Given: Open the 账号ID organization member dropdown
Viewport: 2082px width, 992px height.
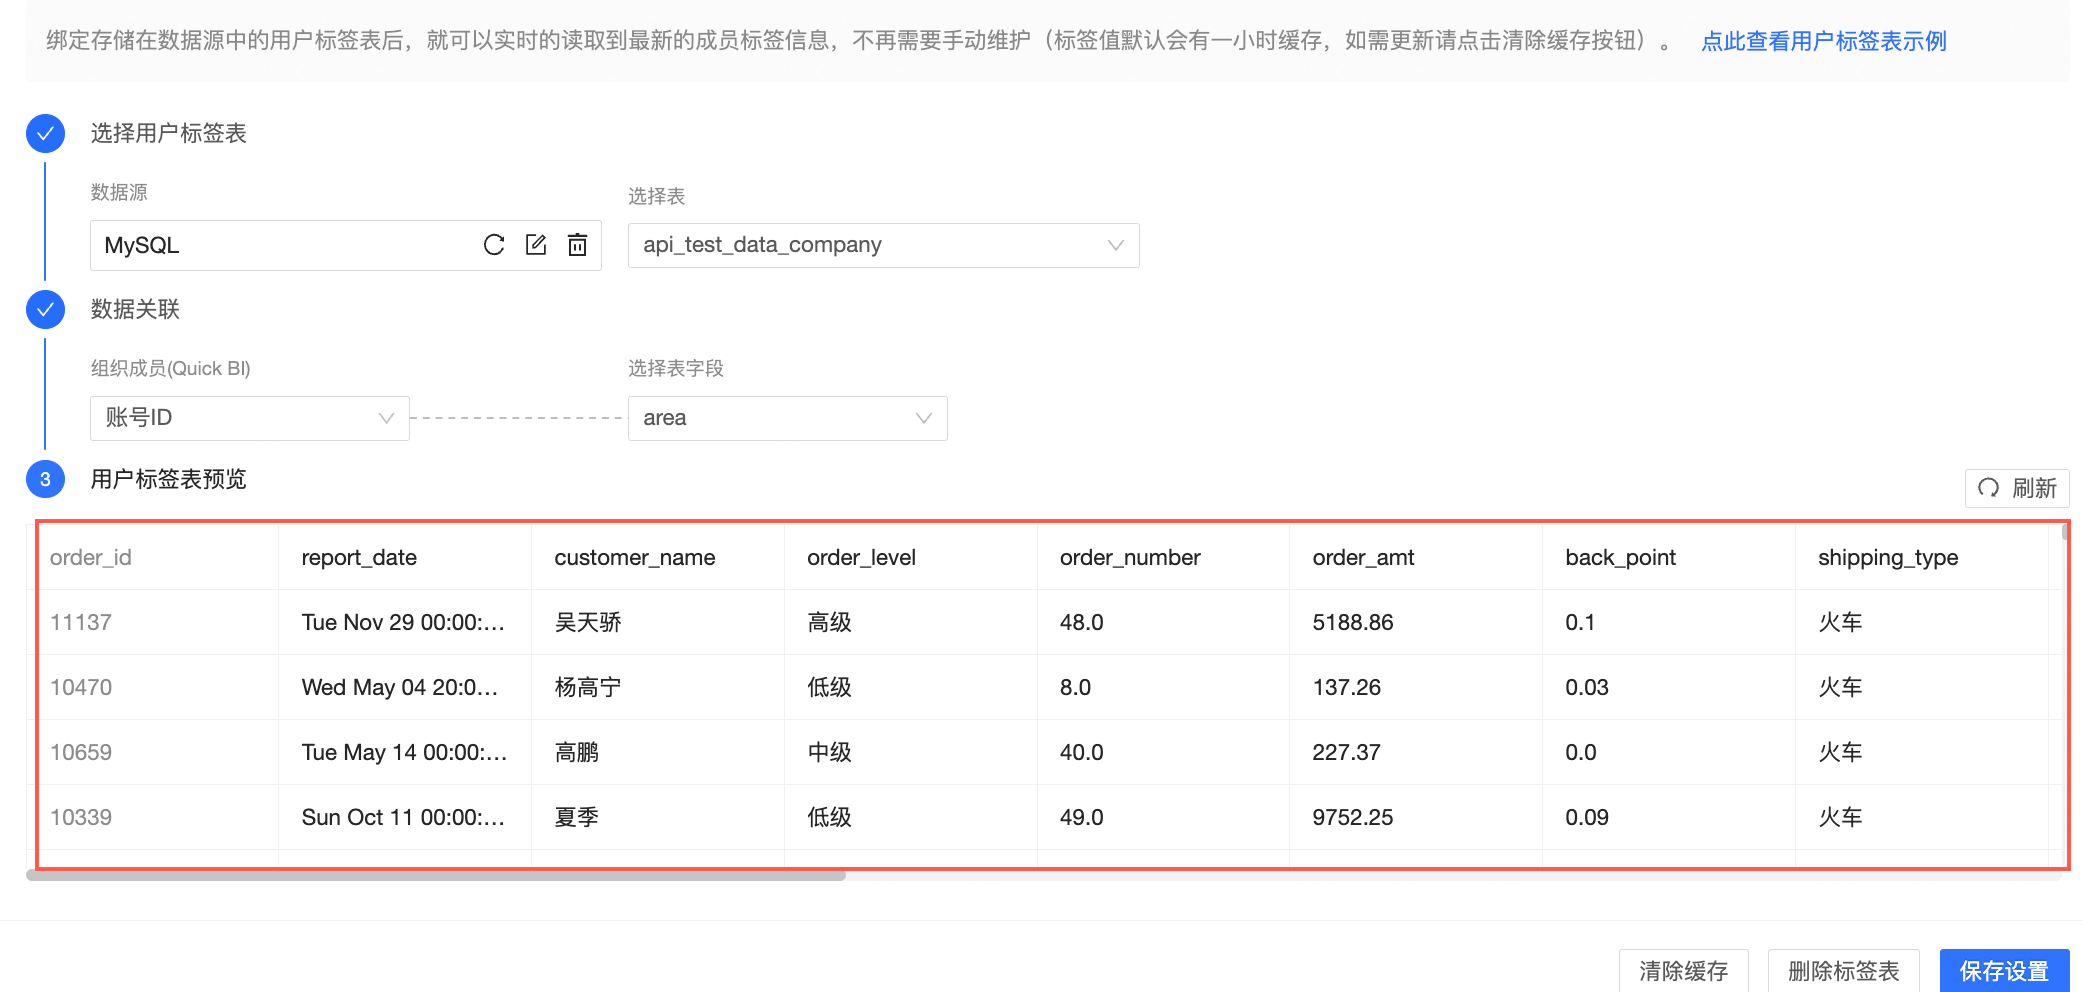Looking at the screenshot, I should coord(249,418).
